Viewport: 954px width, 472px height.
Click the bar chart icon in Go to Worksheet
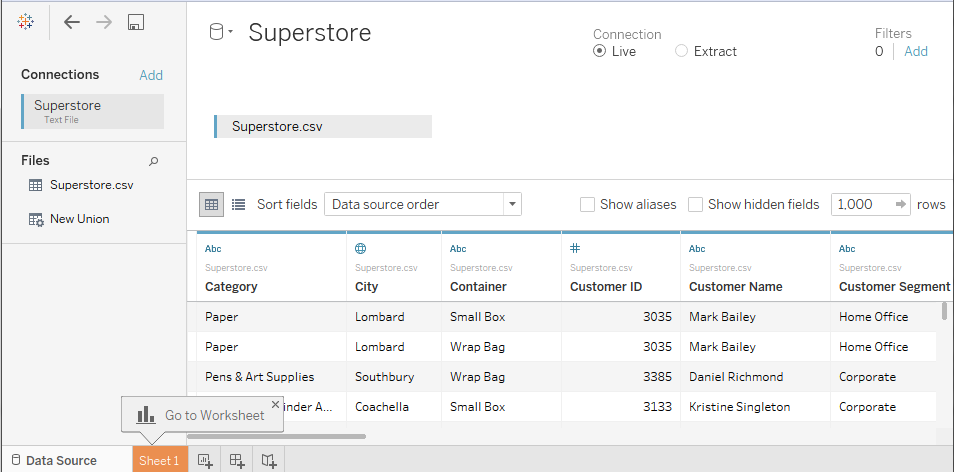[x=145, y=415]
